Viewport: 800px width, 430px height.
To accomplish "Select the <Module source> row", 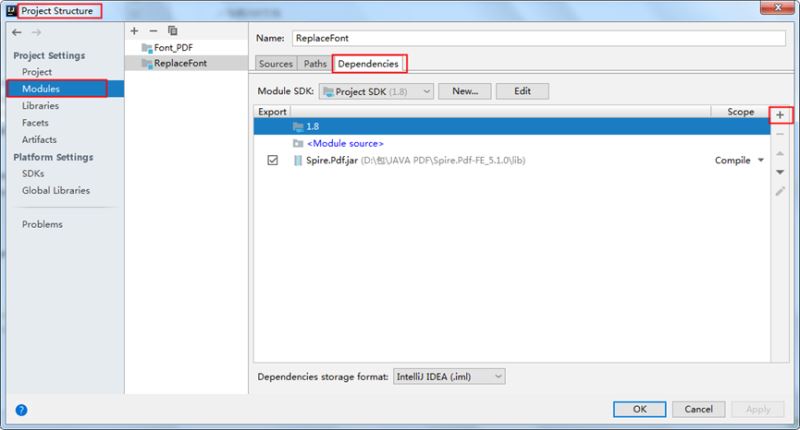I will (x=512, y=143).
